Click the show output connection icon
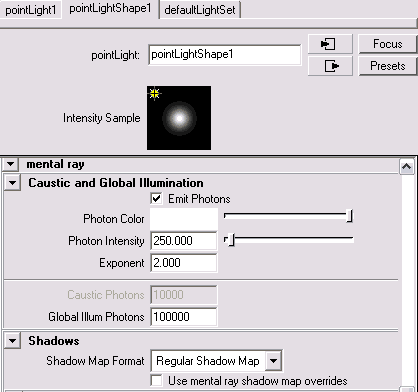Image resolution: width=418 pixels, height=392 pixels. click(x=330, y=66)
